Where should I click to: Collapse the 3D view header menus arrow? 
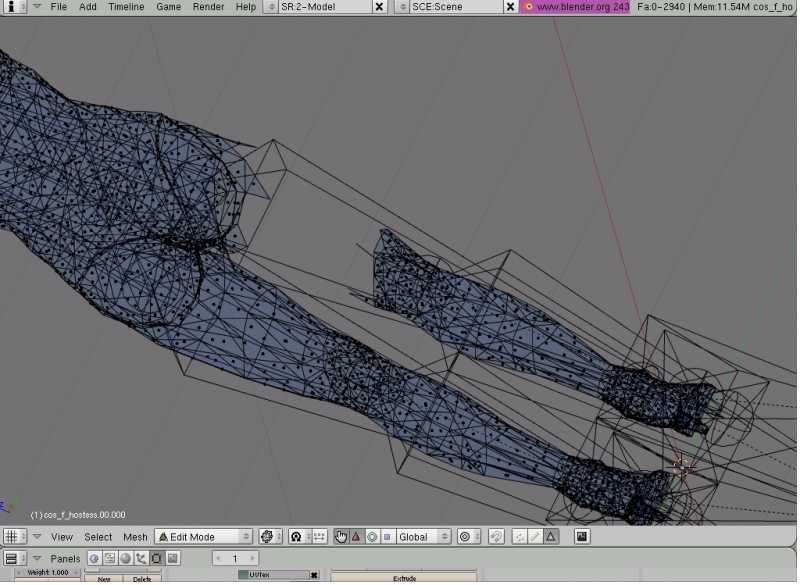(x=37, y=537)
